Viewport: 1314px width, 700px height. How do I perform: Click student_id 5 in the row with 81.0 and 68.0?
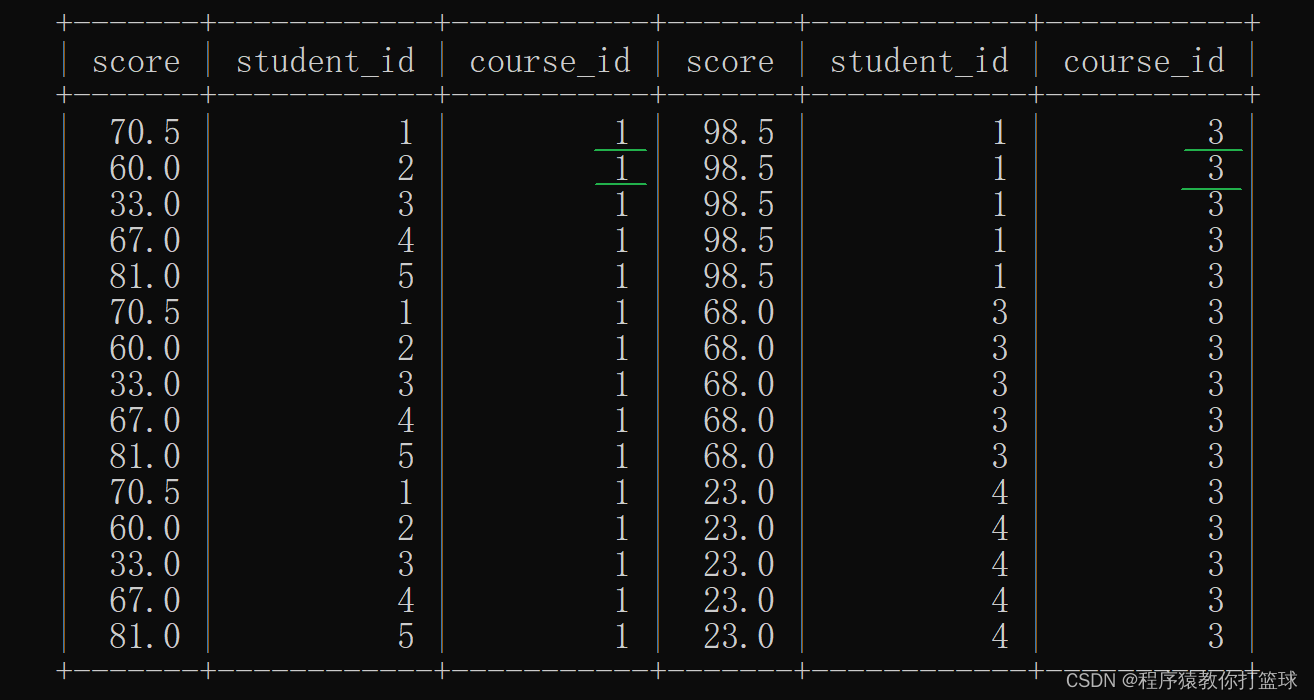405,457
